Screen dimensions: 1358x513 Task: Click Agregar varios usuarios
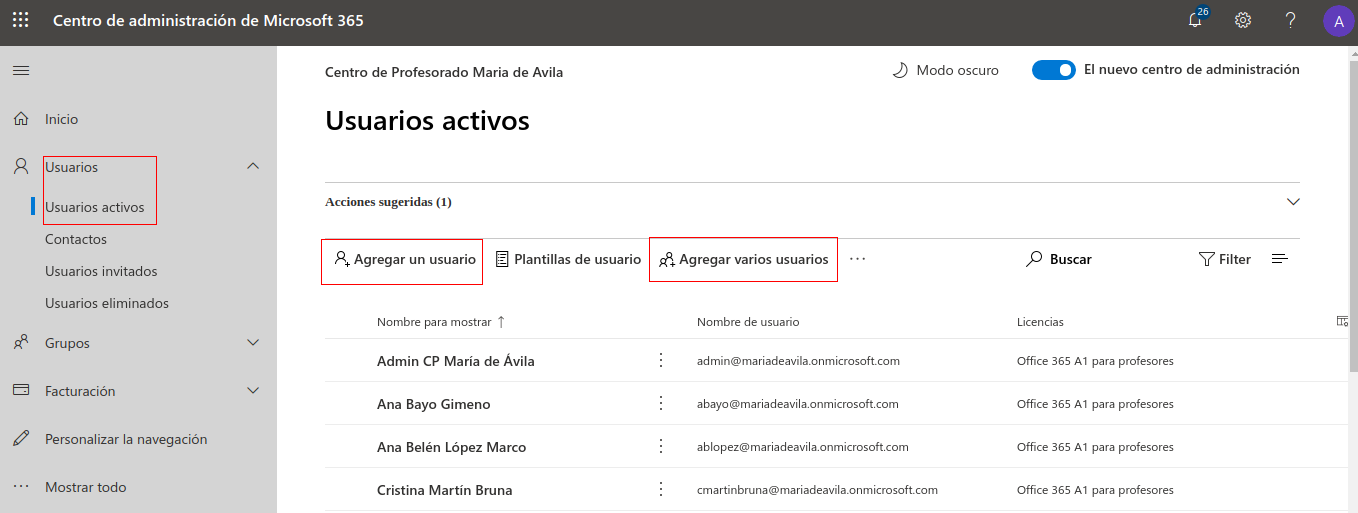click(743, 259)
